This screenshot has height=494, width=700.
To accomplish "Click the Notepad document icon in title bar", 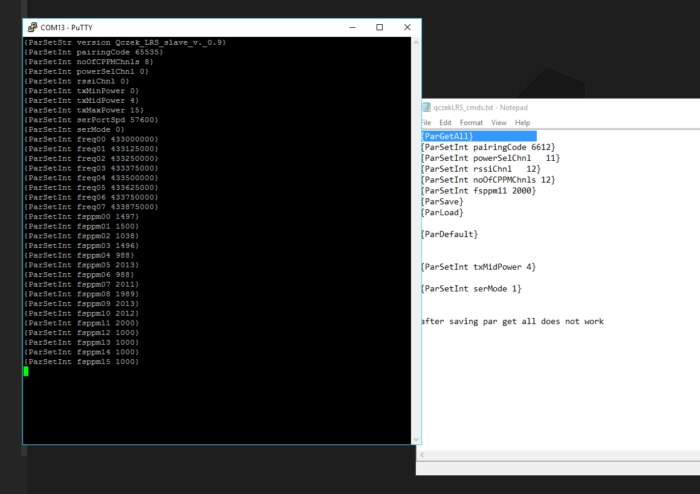I will click(426, 107).
